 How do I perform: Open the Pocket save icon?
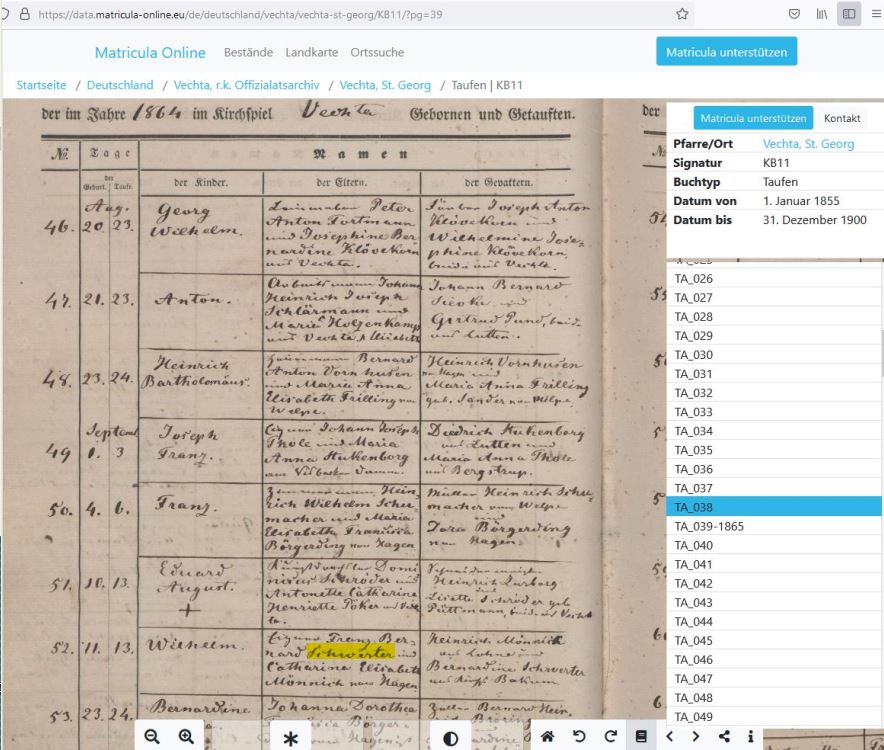coord(794,14)
